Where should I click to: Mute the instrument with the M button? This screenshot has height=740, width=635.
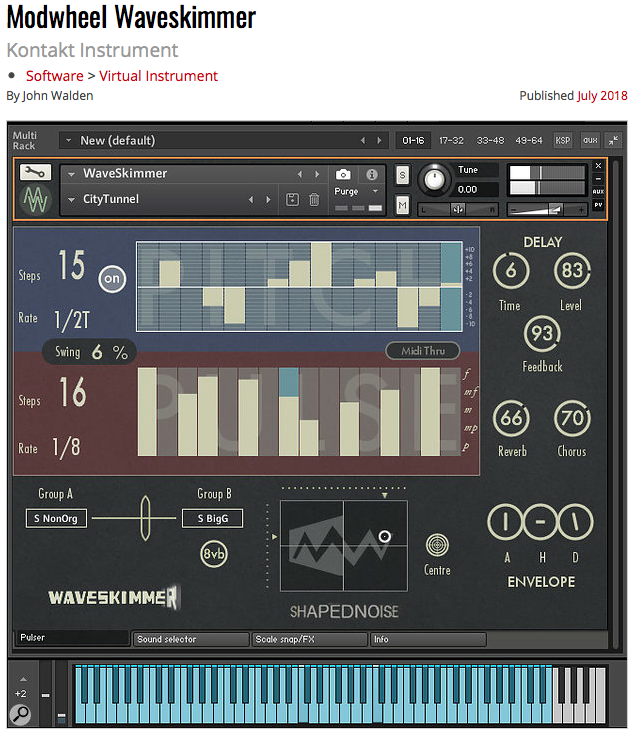(x=402, y=205)
